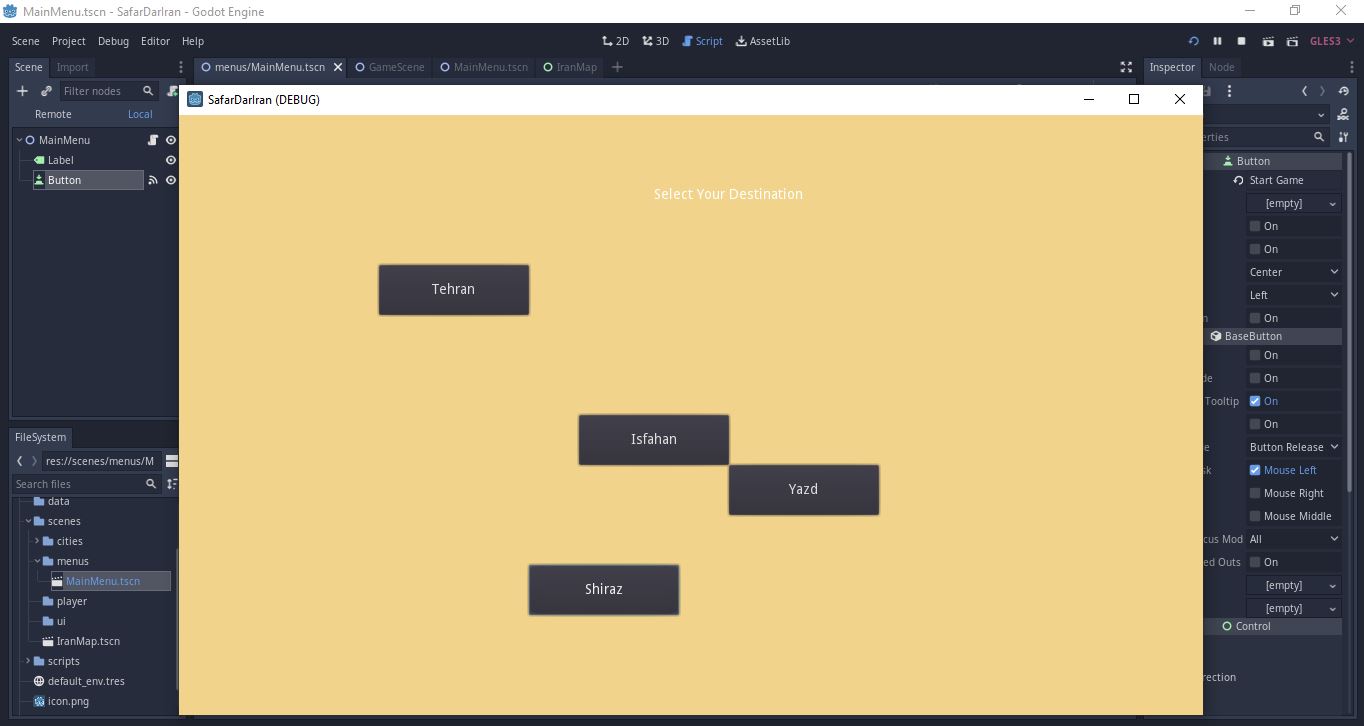Enable the Mouse Middle button mask checkbox
Viewport: 1364px width, 726px height.
[1255, 516]
